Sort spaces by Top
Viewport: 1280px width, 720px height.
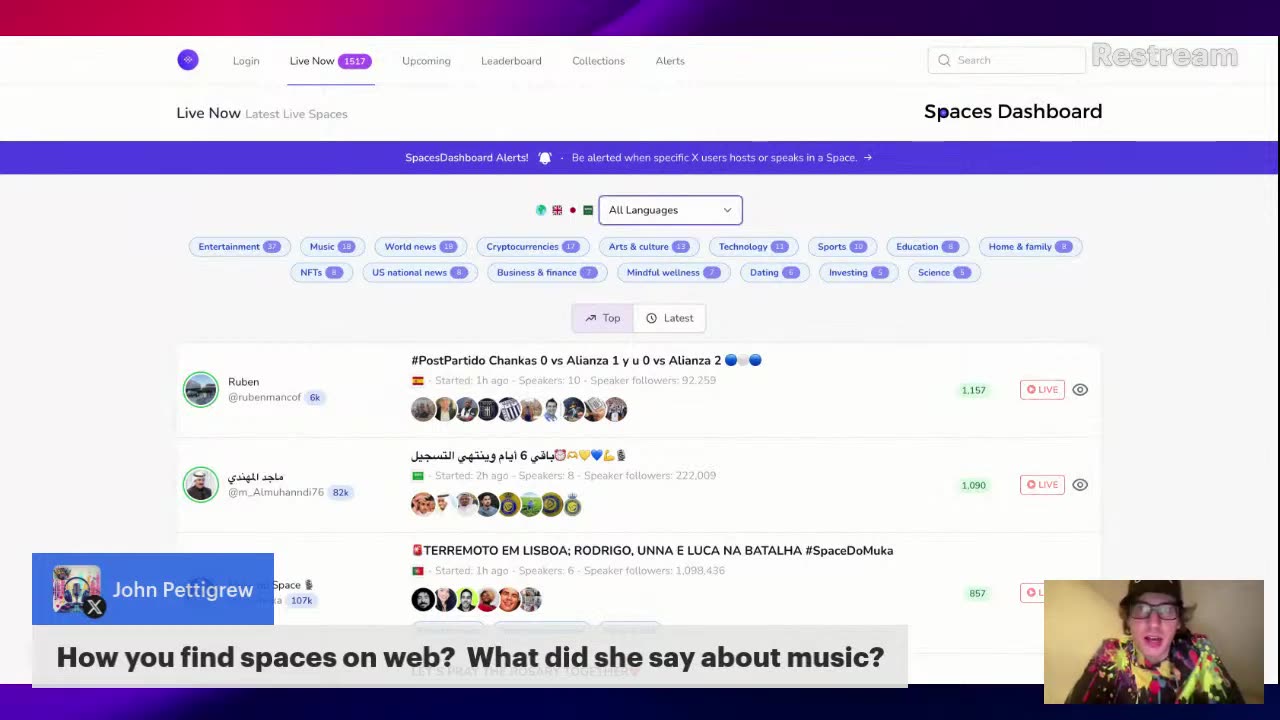[x=603, y=318]
